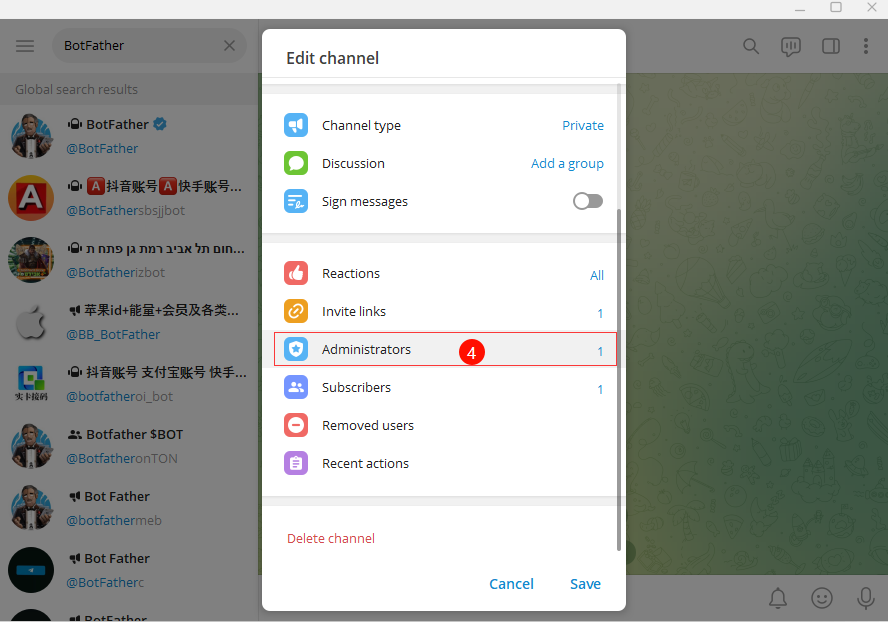Open the emoji picker smiley icon
This screenshot has height=622, width=888.
point(822,598)
